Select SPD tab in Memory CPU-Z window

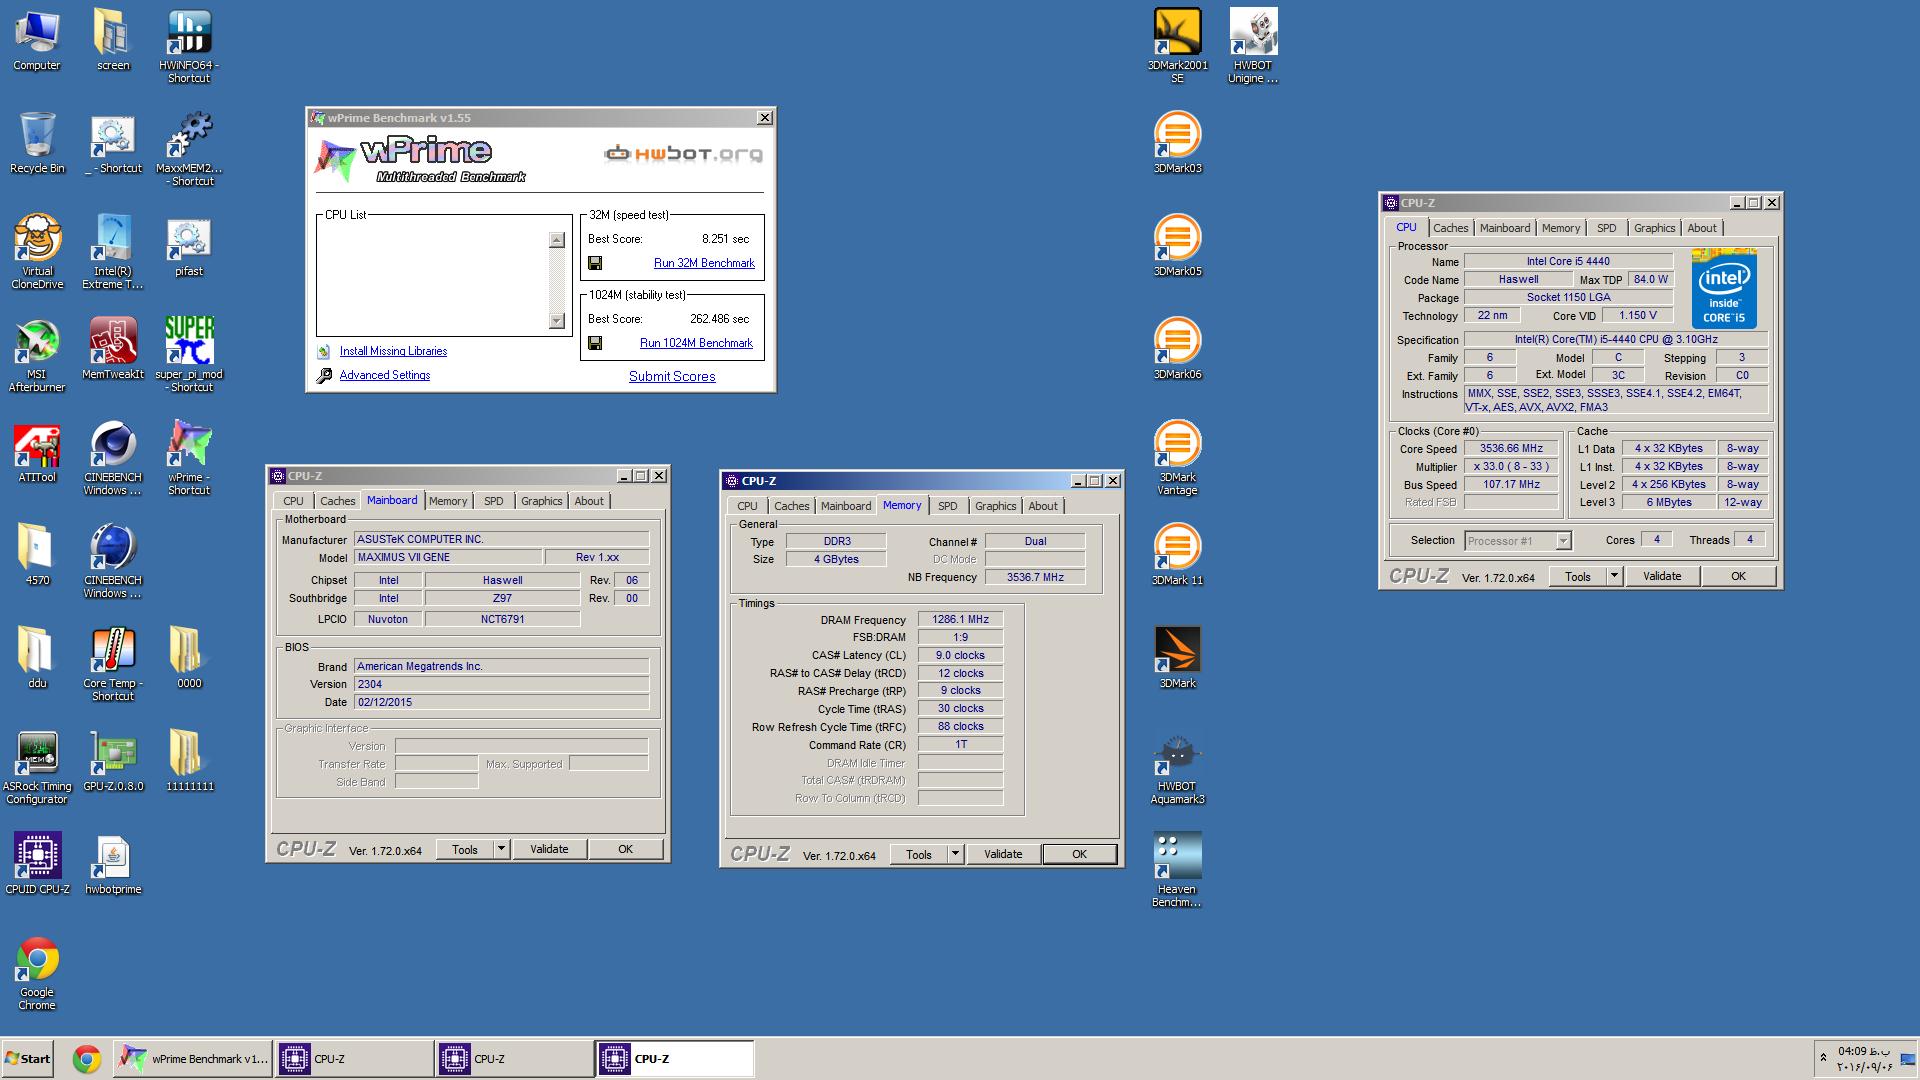pos(947,506)
